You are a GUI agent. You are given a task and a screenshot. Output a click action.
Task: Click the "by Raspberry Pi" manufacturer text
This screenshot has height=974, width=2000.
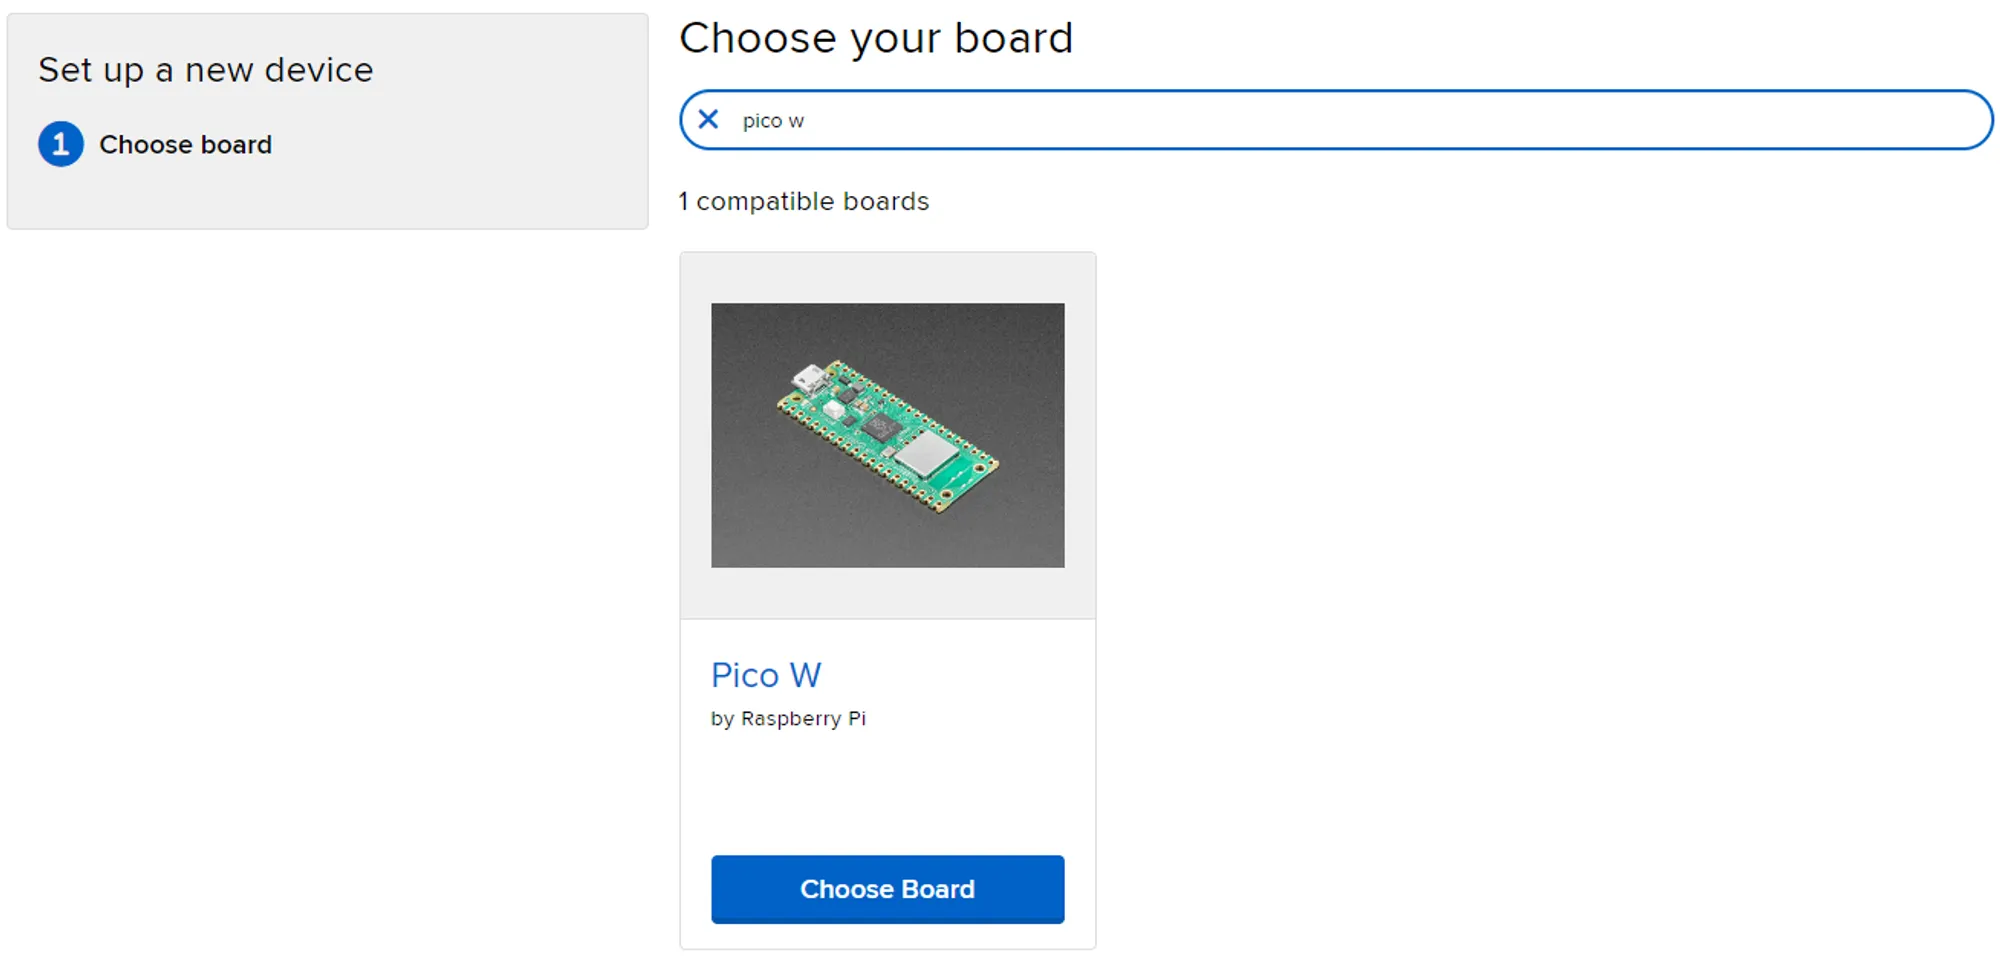788,719
